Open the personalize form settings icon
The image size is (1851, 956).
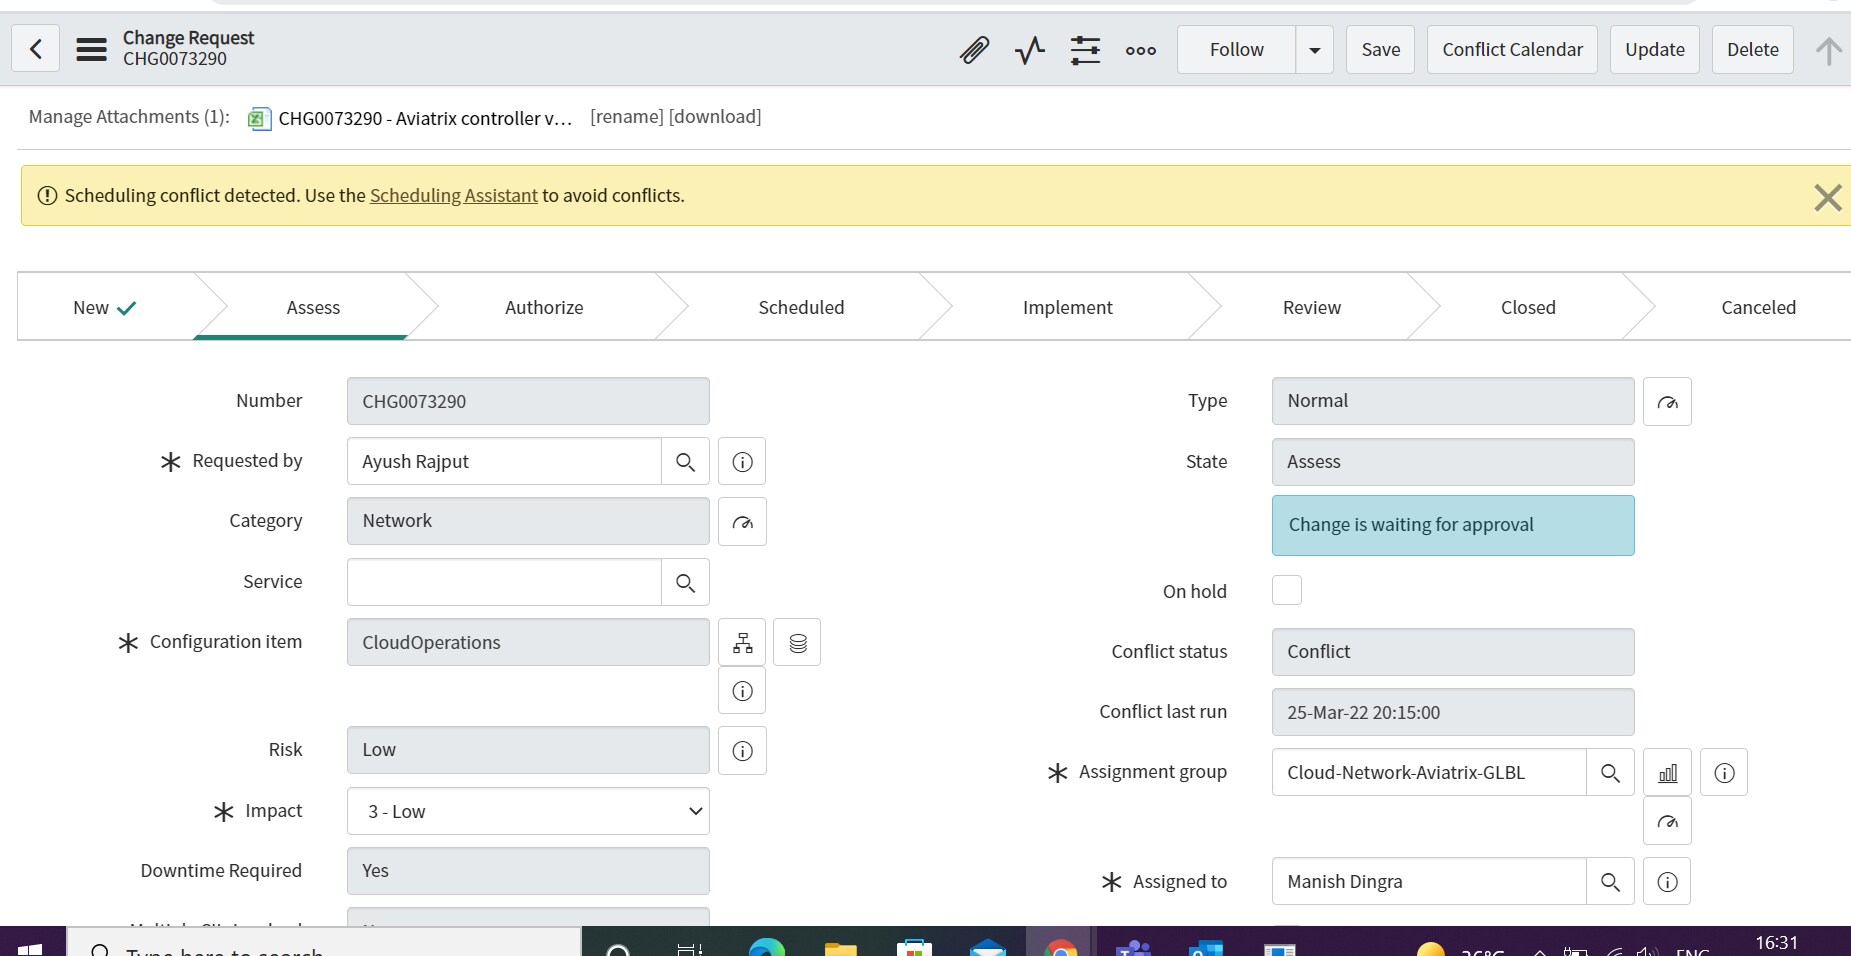tap(1085, 50)
